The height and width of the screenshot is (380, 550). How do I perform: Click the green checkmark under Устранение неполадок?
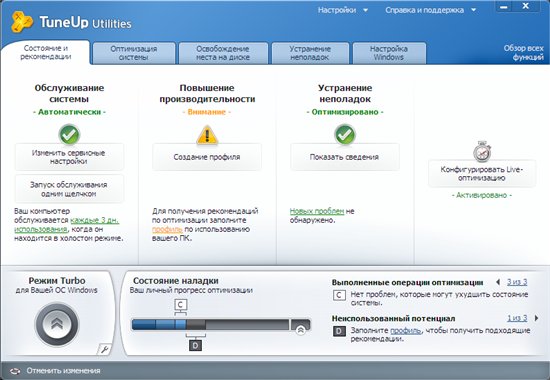(345, 135)
